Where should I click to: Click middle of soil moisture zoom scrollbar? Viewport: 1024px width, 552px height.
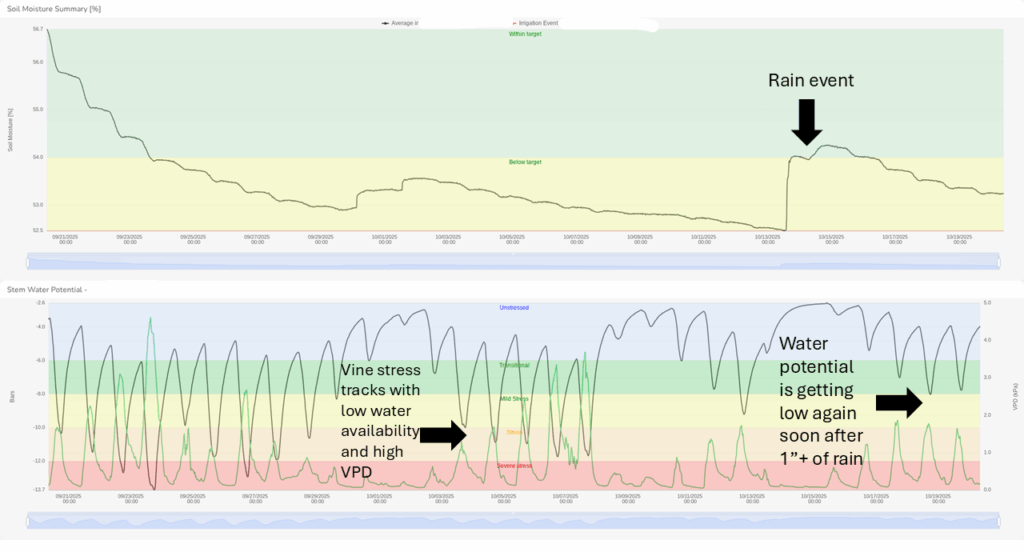point(514,261)
